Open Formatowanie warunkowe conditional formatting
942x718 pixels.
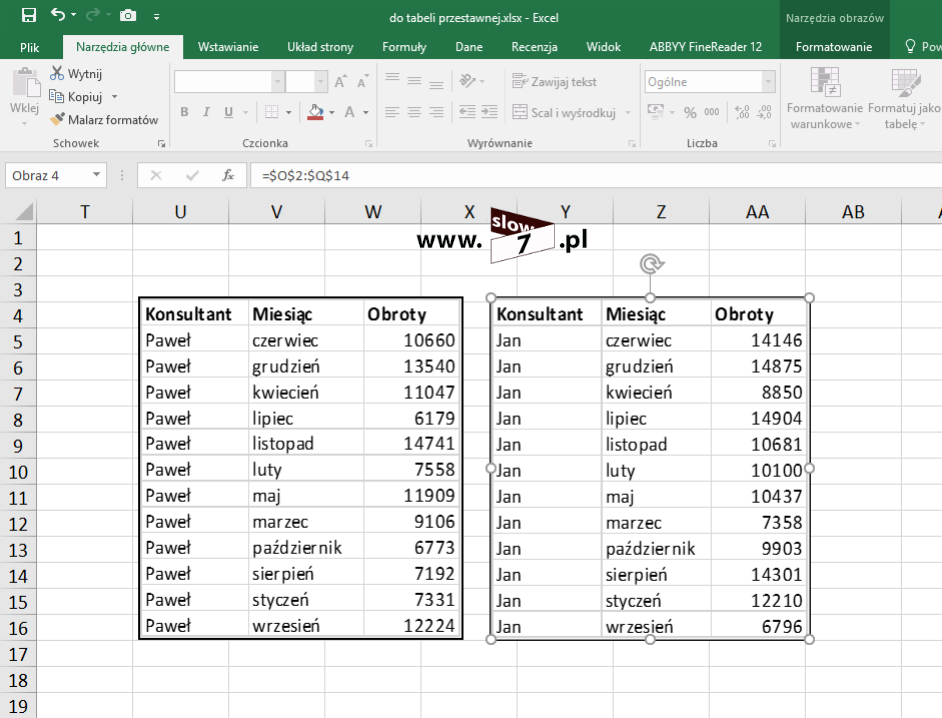click(825, 98)
